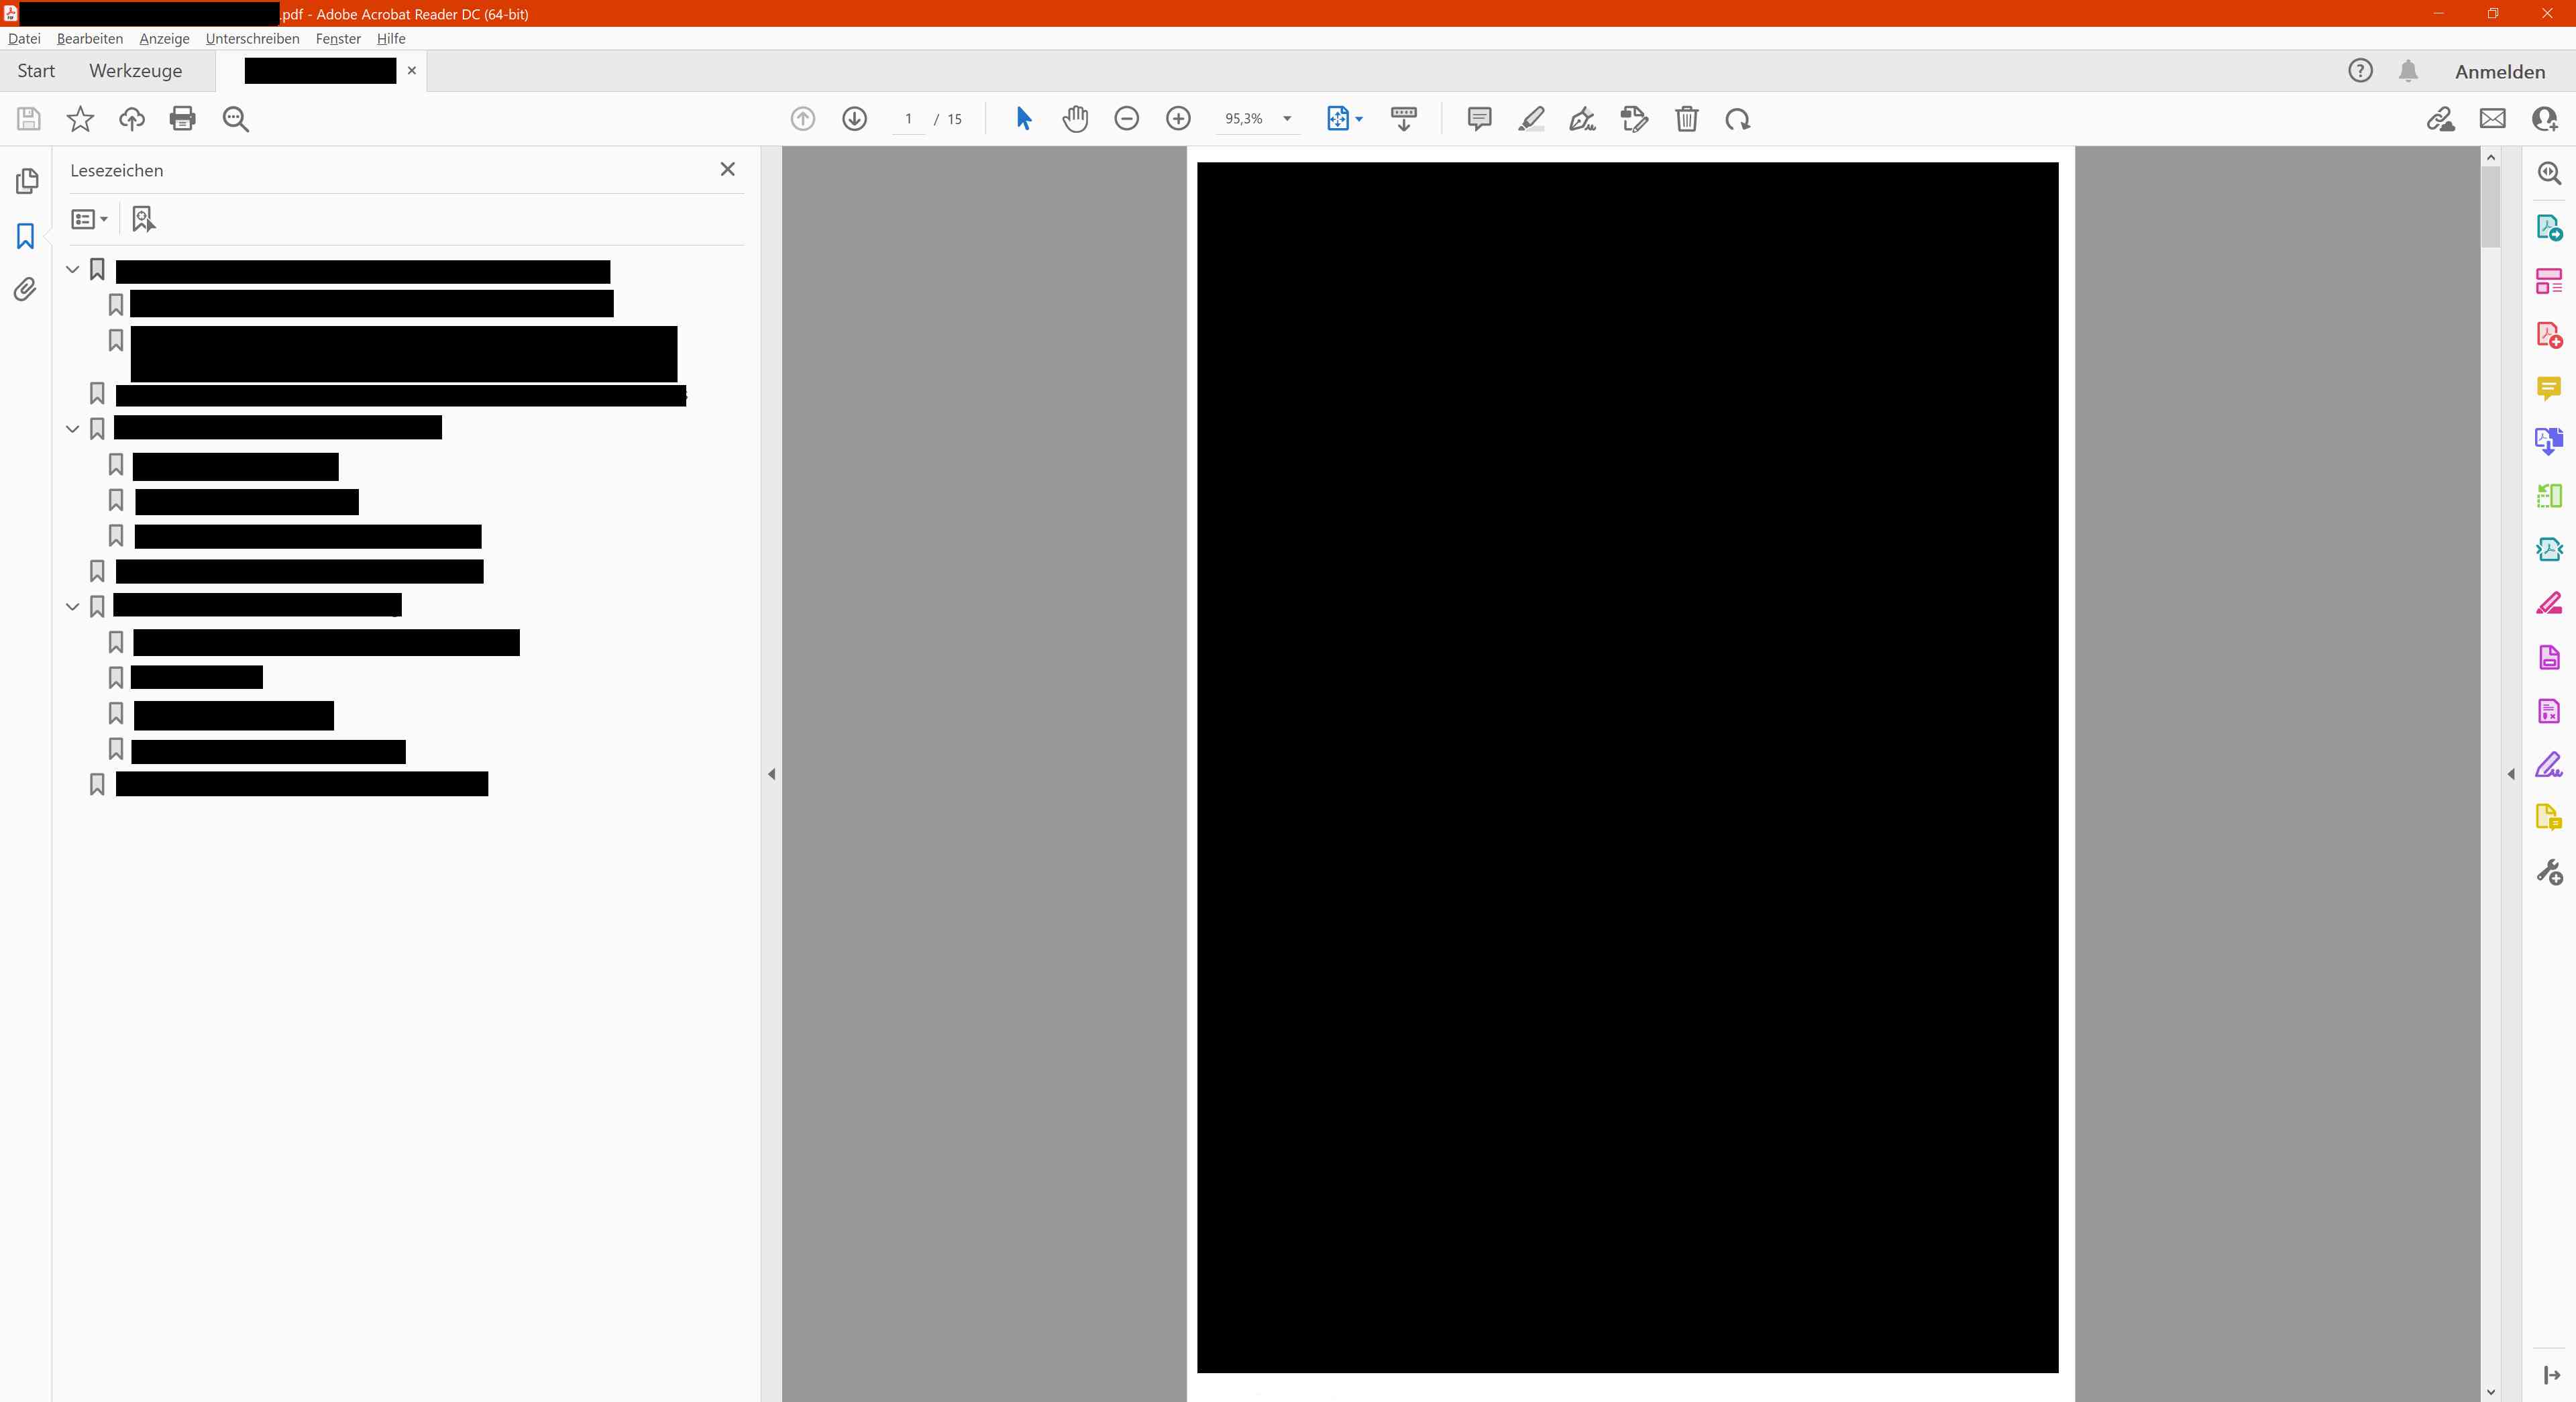Select the hand pan tool

coord(1075,119)
